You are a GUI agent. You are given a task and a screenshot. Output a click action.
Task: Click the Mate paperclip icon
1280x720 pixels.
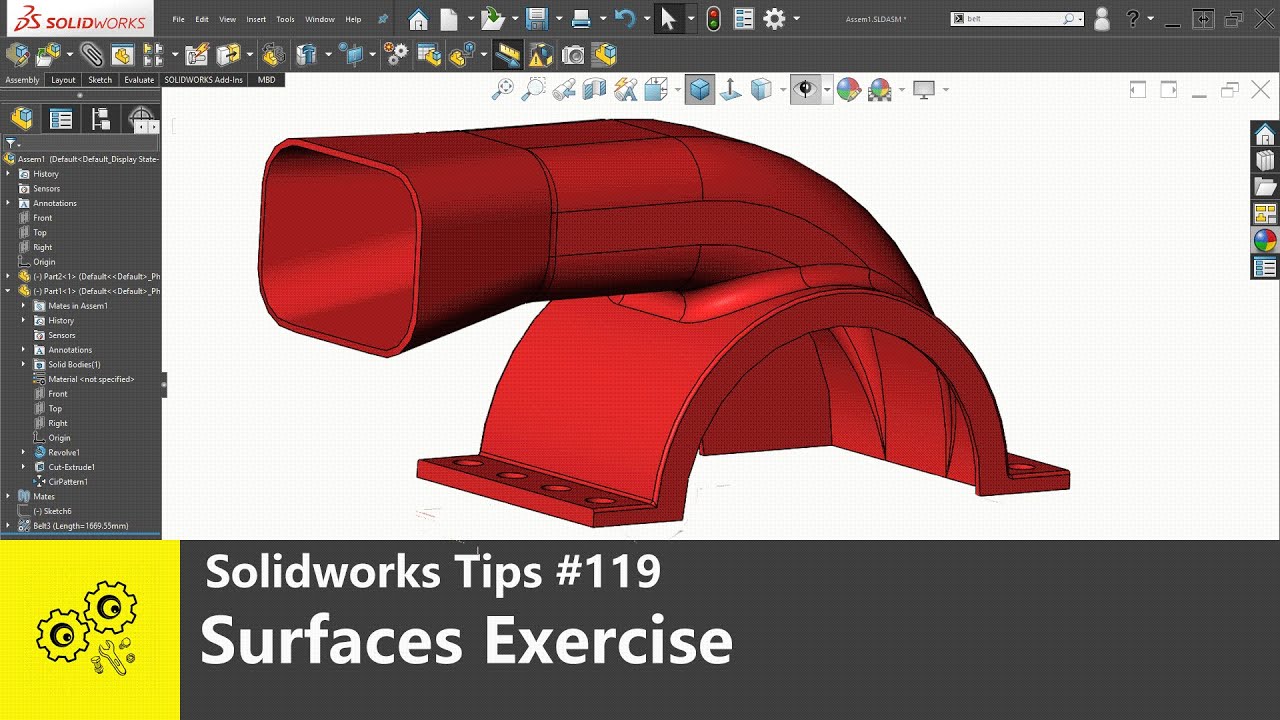pyautogui.click(x=92, y=55)
